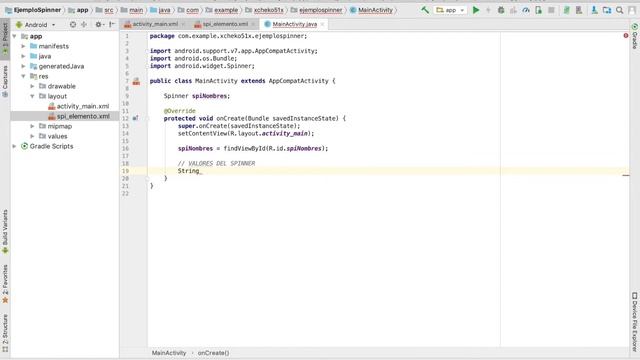Image resolution: width=640 pixels, height=360 pixels.
Task: Open the Gradle tool window tab
Action: 635,36
